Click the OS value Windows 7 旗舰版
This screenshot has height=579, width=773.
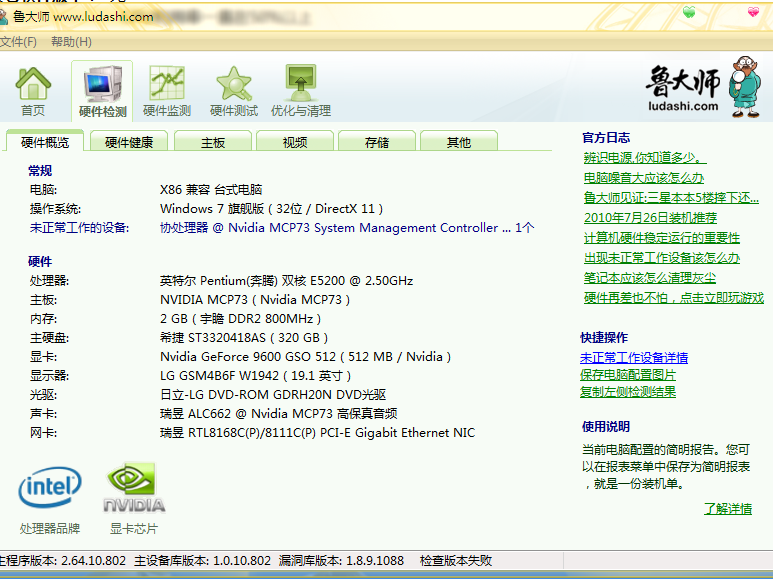click(x=272, y=209)
